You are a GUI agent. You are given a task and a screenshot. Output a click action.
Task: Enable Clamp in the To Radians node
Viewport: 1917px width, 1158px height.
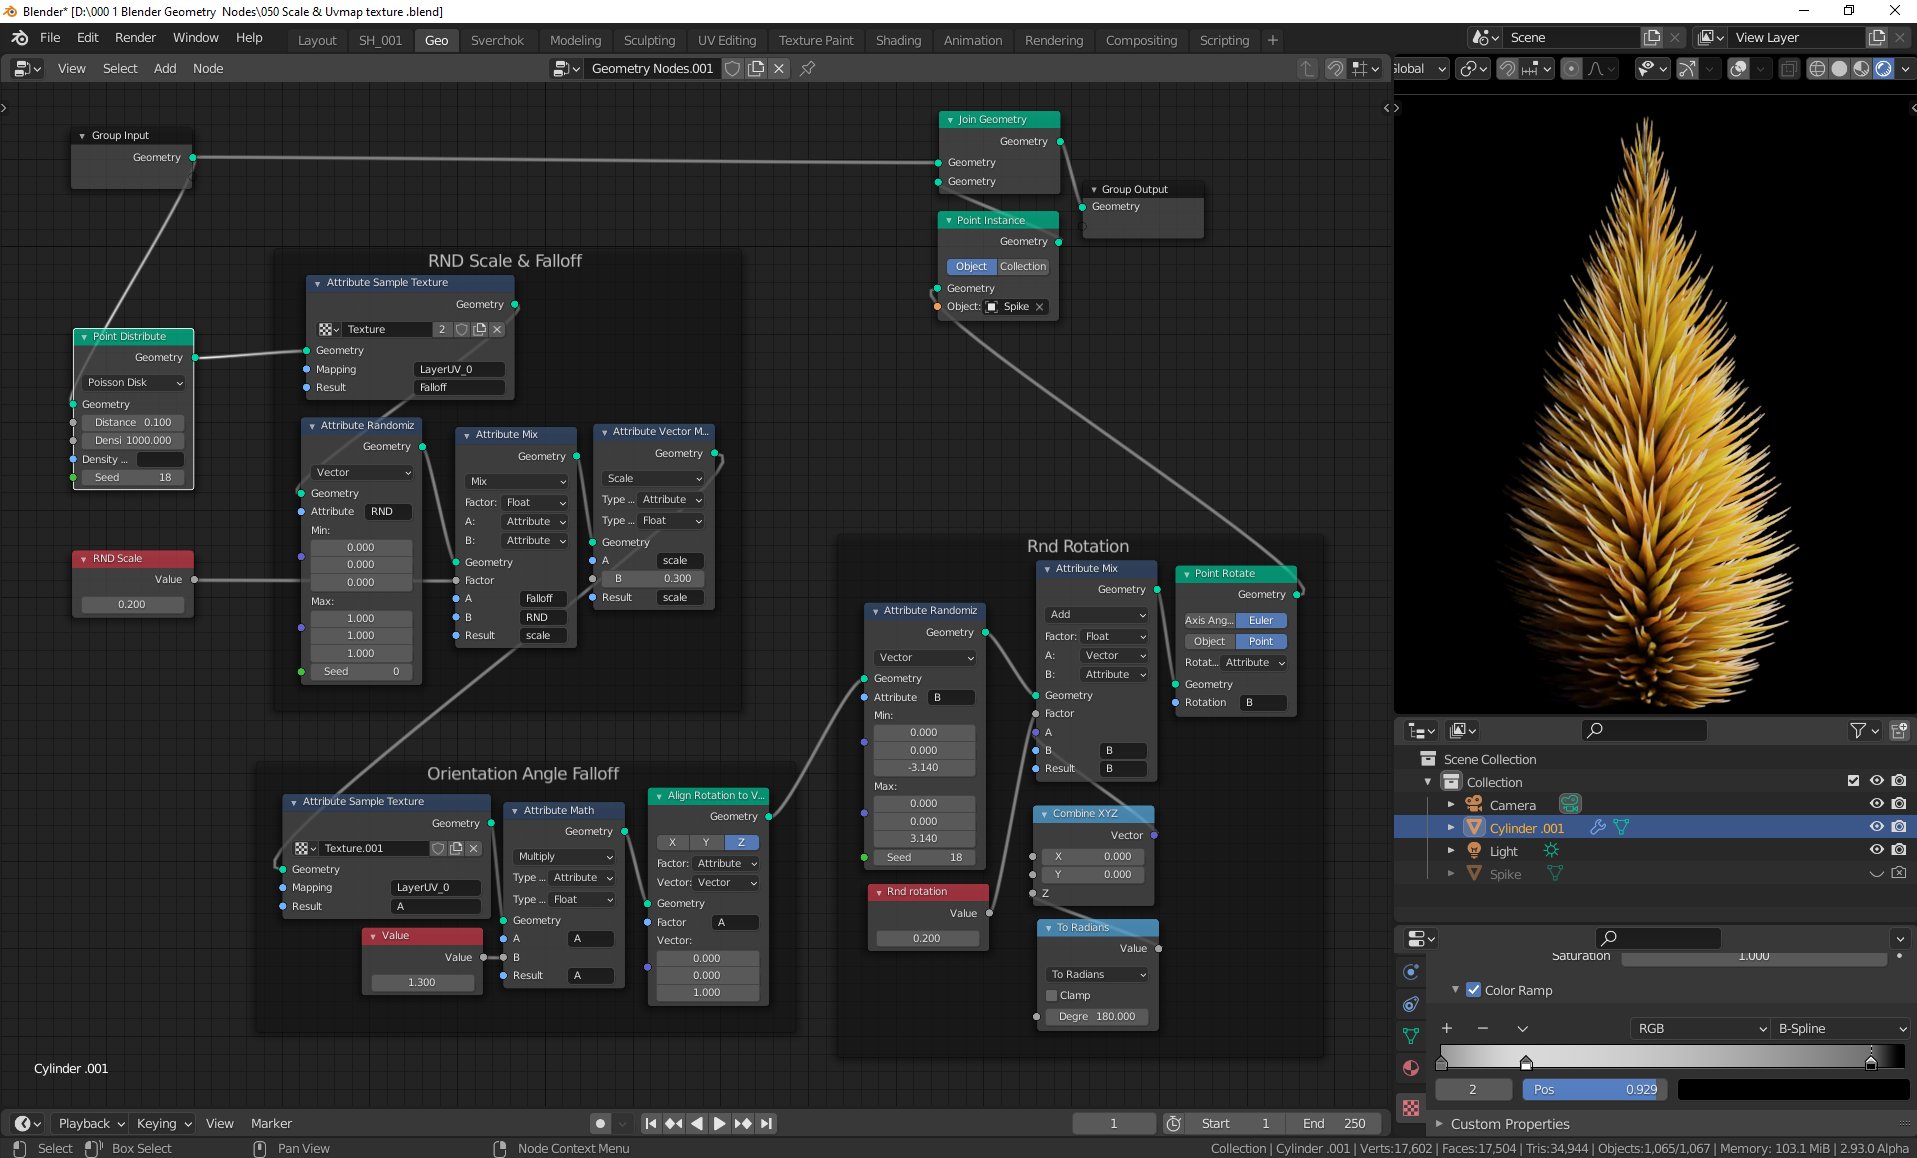pyautogui.click(x=1051, y=995)
